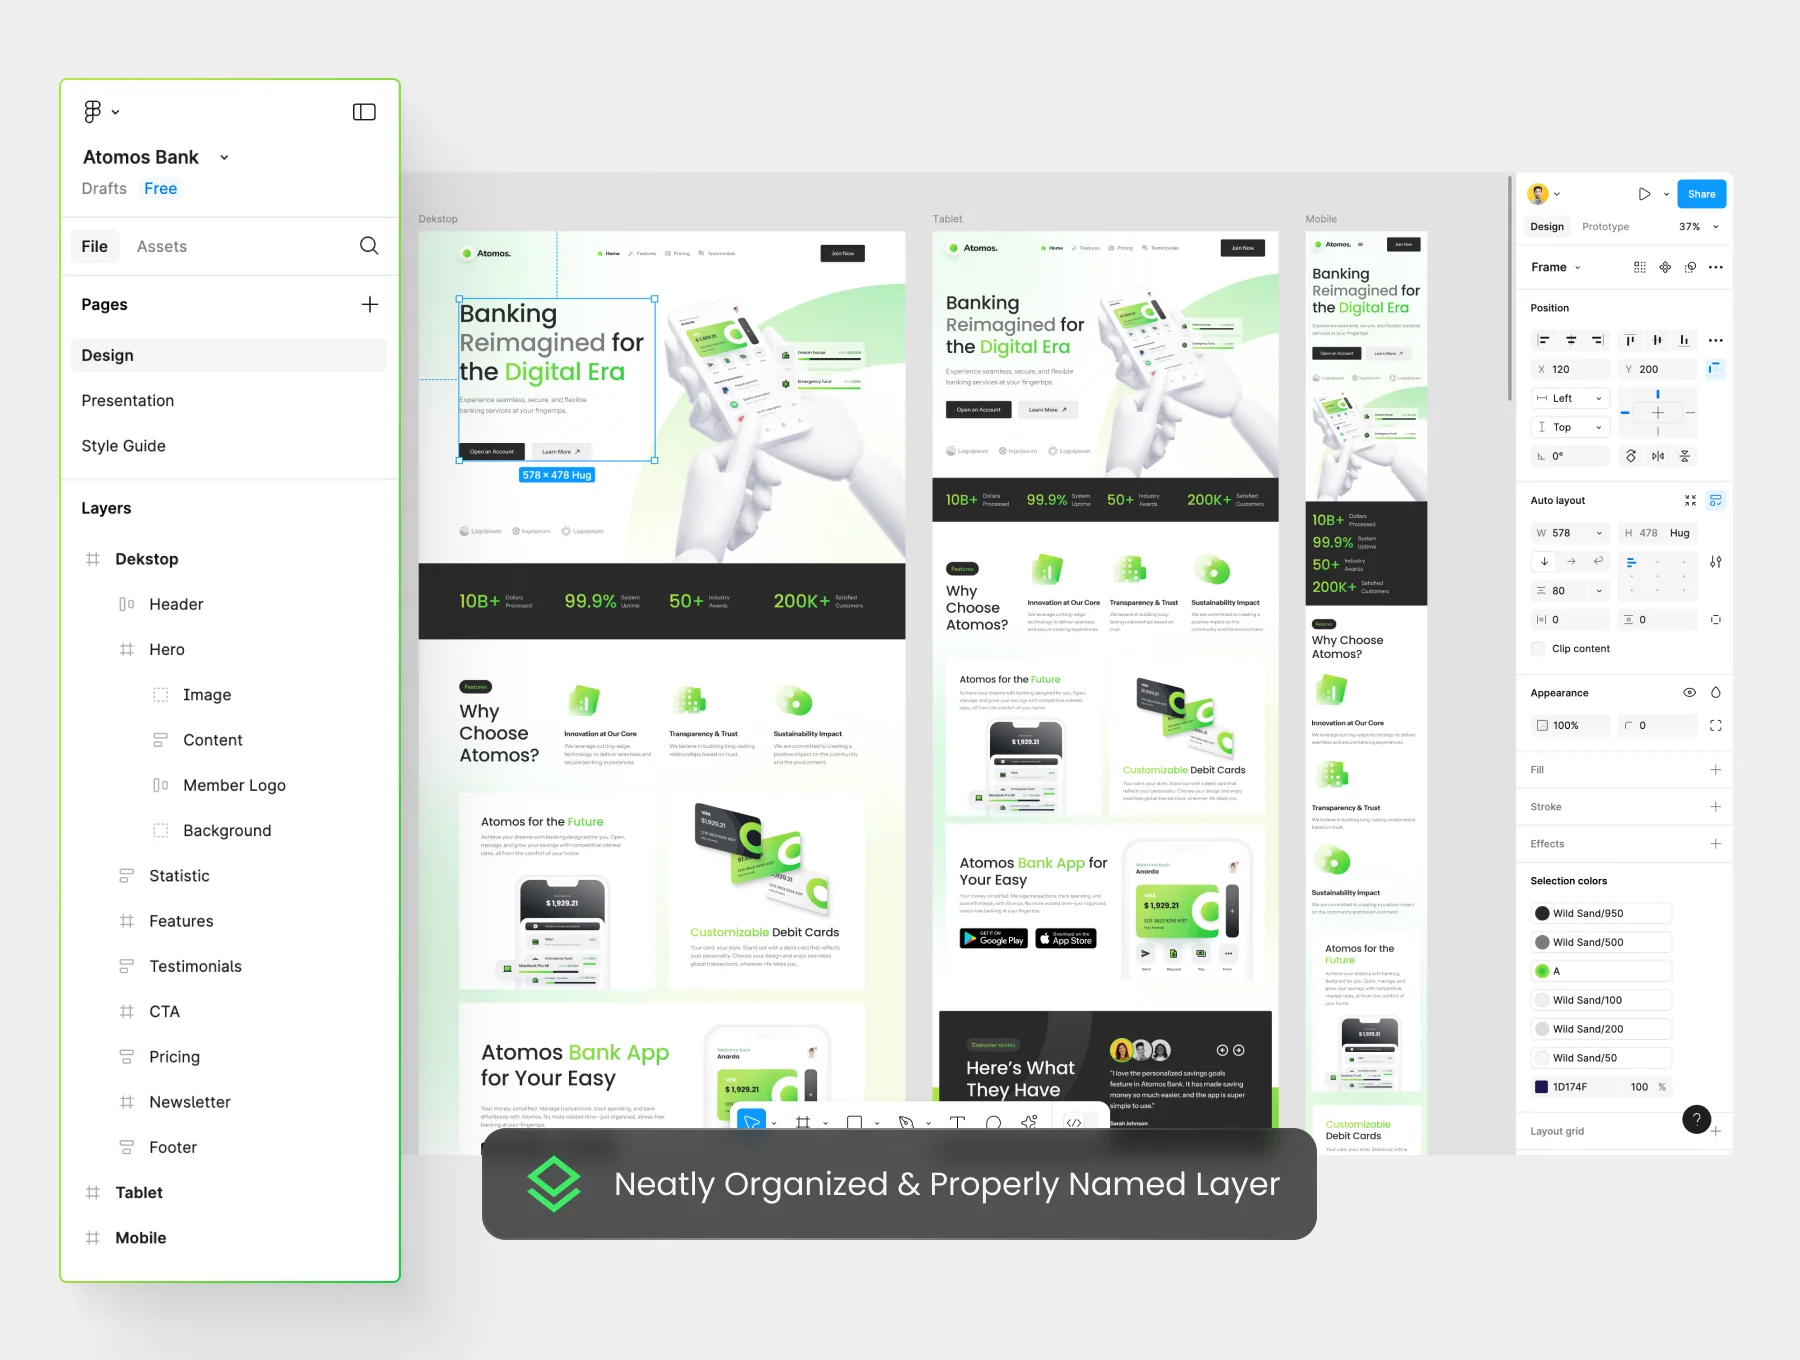Switch to the Design tab in right panel
This screenshot has width=1800, height=1360.
coord(1546,227)
